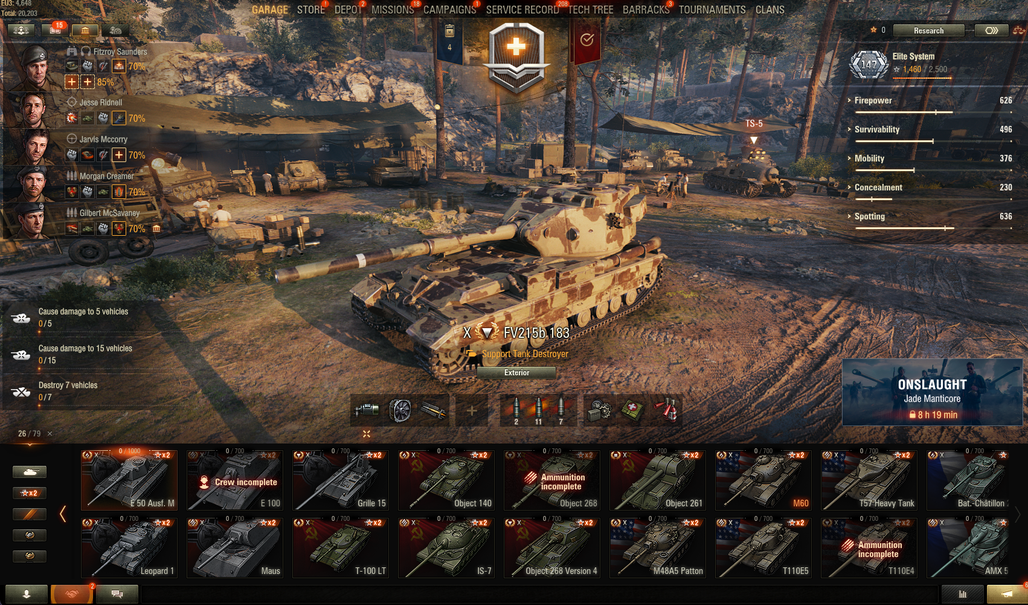Open the contacts handshake icon with badge

tap(71, 594)
